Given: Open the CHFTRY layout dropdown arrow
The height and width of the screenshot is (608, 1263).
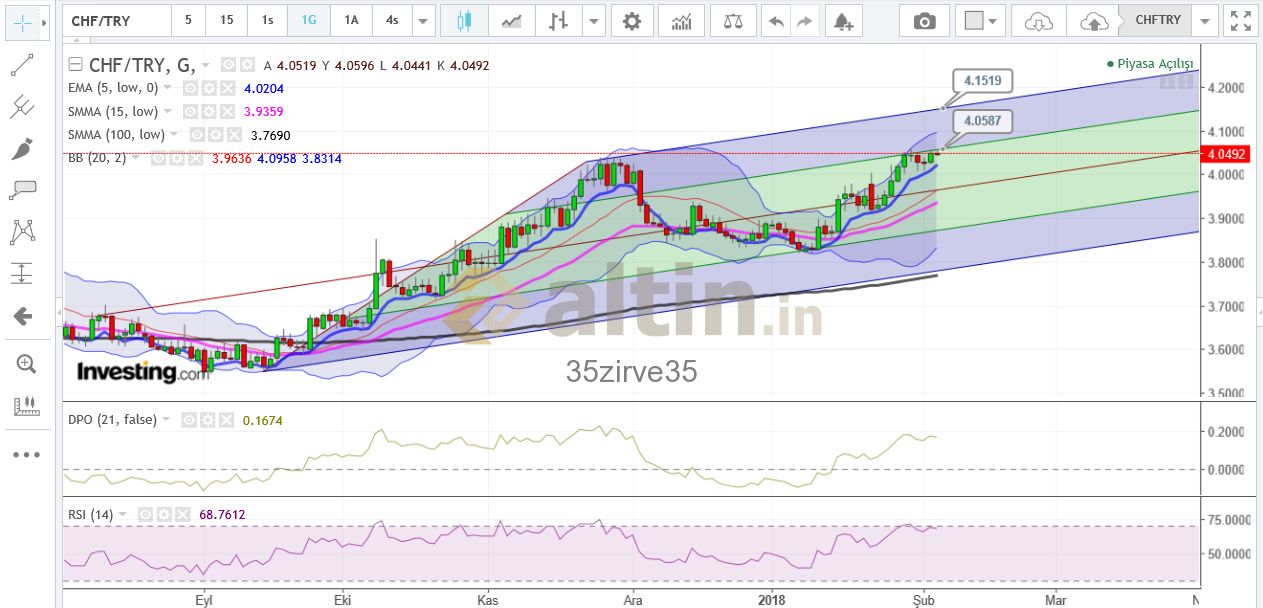Looking at the screenshot, I should (1207, 21).
